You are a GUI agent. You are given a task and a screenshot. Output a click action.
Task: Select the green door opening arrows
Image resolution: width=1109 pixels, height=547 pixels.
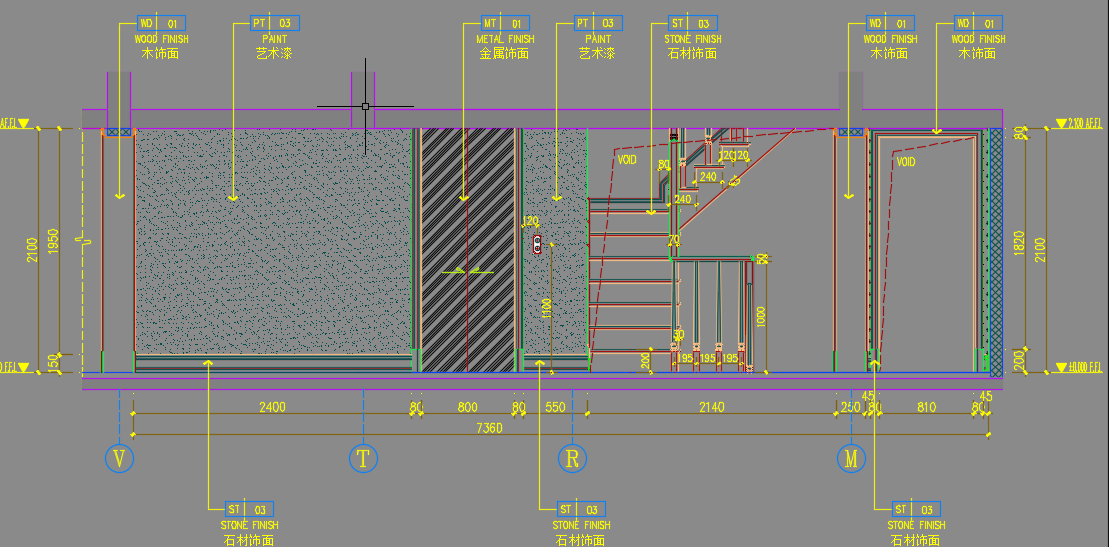pos(467,270)
